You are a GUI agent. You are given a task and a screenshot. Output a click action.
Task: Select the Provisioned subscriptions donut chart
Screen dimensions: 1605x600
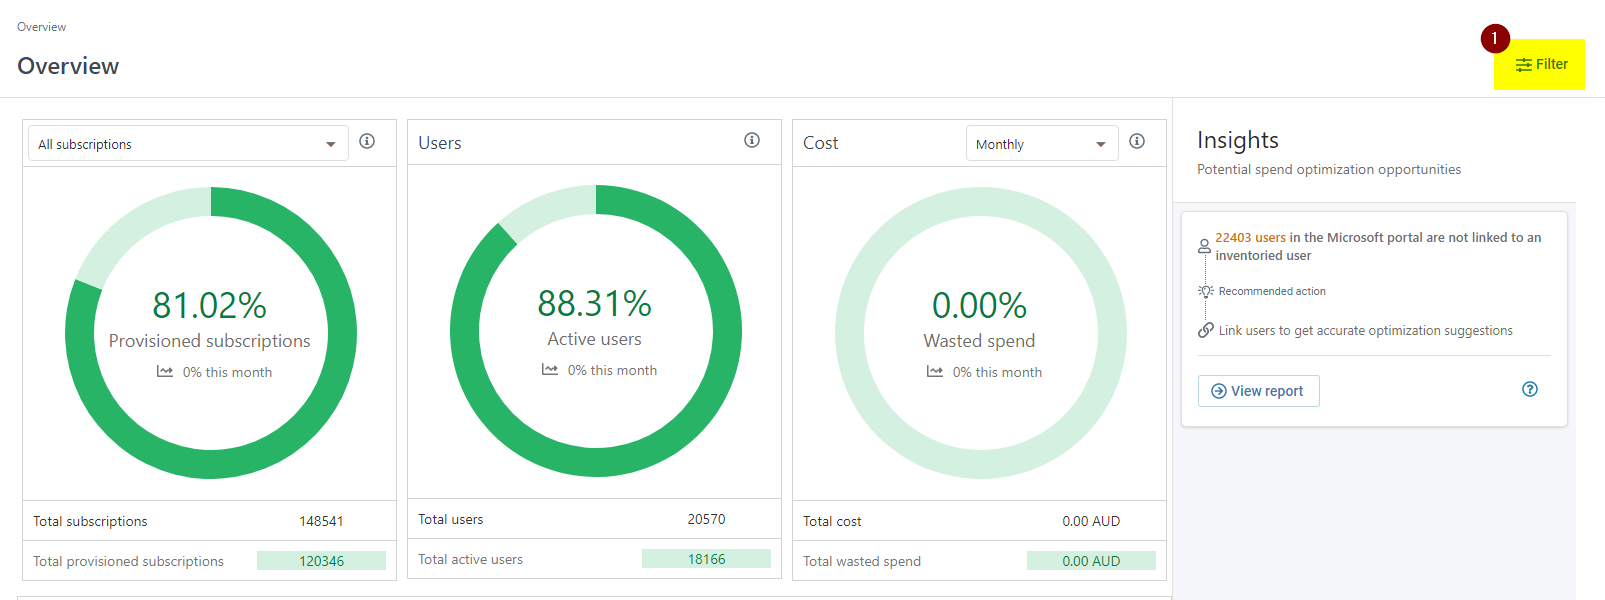coord(211,333)
